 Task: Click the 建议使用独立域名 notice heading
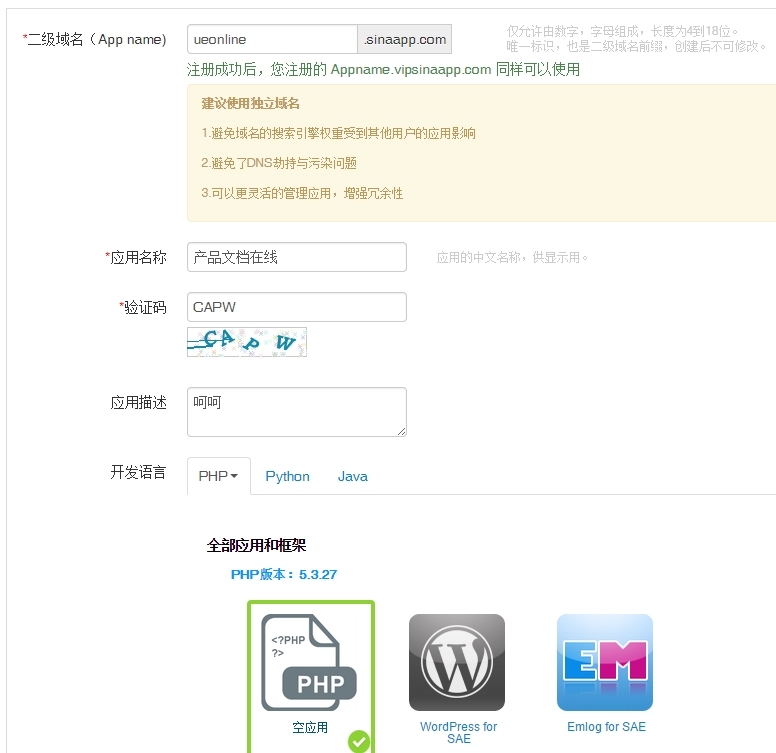(250, 103)
